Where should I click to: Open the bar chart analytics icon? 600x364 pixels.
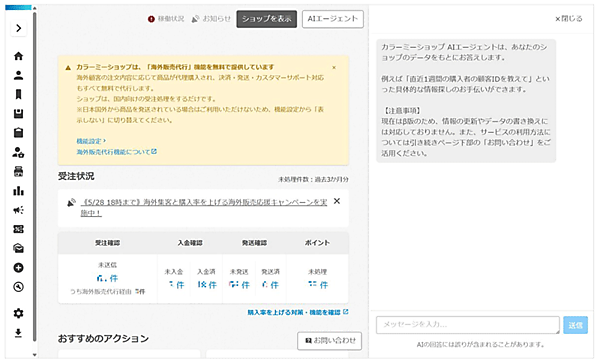click(18, 191)
